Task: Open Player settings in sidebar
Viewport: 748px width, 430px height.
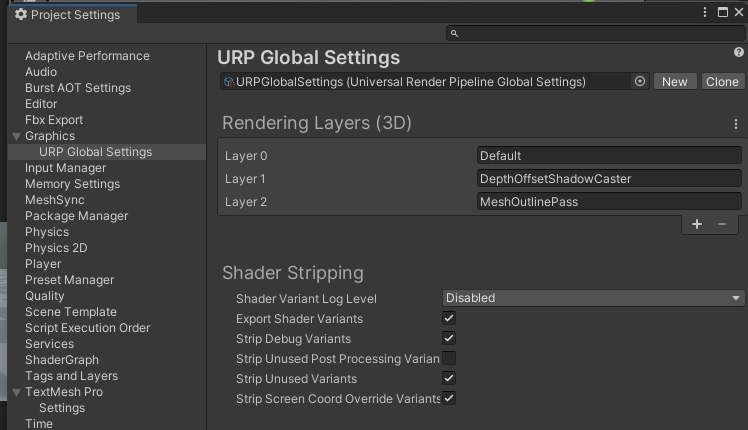Action: (43, 264)
